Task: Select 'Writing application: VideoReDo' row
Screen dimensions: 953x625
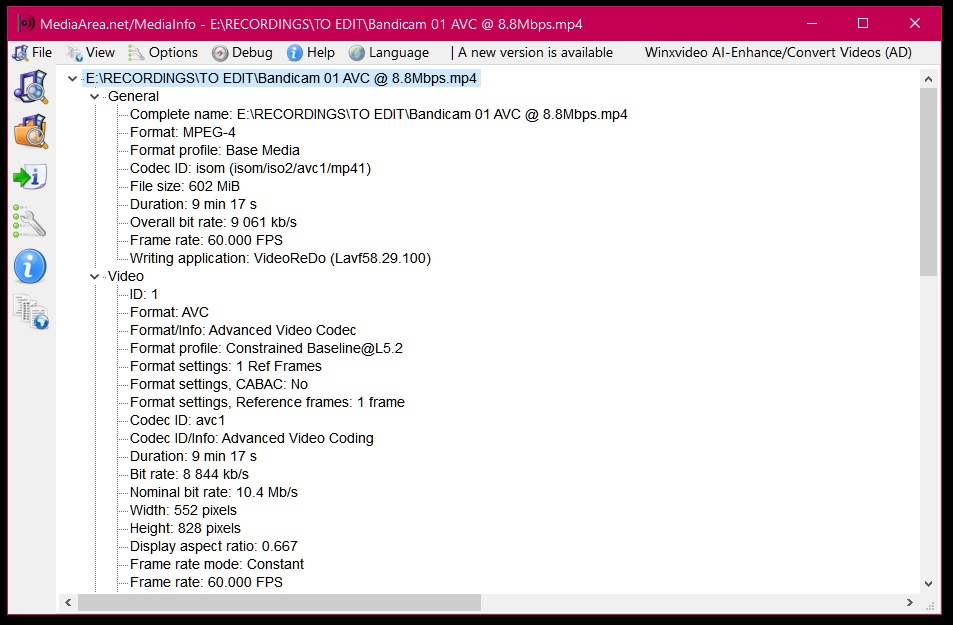Action: [x=280, y=258]
